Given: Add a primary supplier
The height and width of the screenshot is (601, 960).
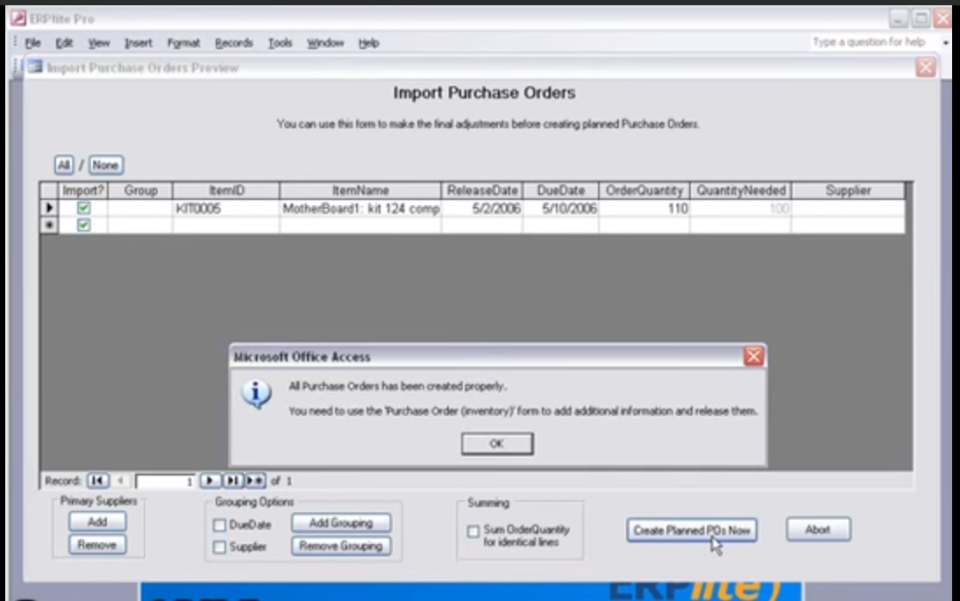Looking at the screenshot, I should click(97, 521).
